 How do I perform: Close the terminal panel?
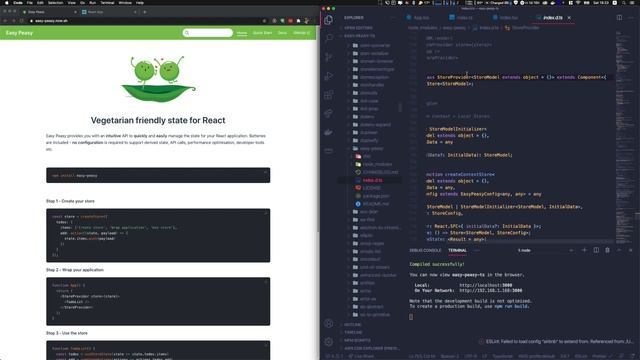click(x=631, y=250)
